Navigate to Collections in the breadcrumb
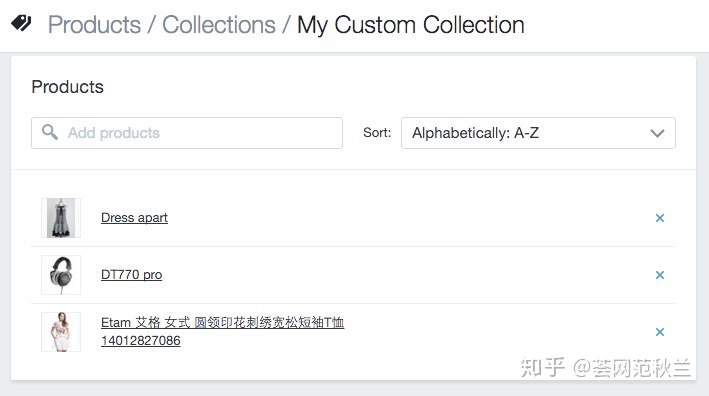 (x=219, y=25)
